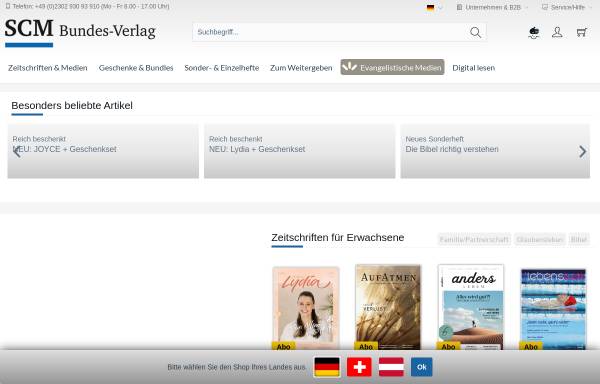
Task: Open the Lydia magazine cover
Action: [306, 308]
